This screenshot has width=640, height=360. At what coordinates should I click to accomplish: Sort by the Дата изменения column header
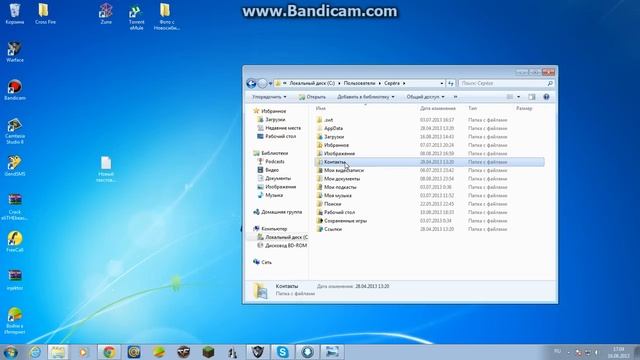[438, 108]
